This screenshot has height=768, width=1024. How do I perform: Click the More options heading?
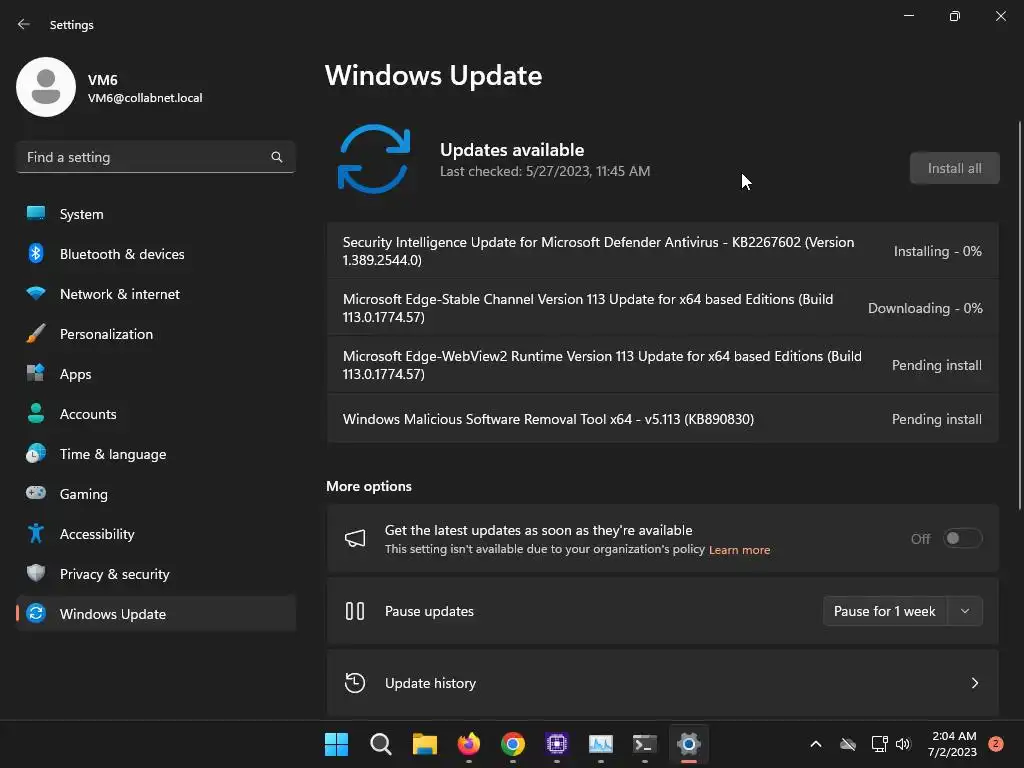pyautogui.click(x=369, y=486)
